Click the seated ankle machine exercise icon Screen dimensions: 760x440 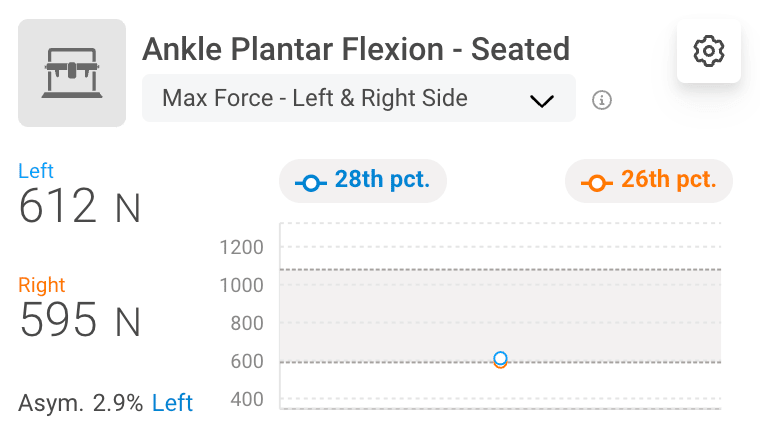coord(72,73)
